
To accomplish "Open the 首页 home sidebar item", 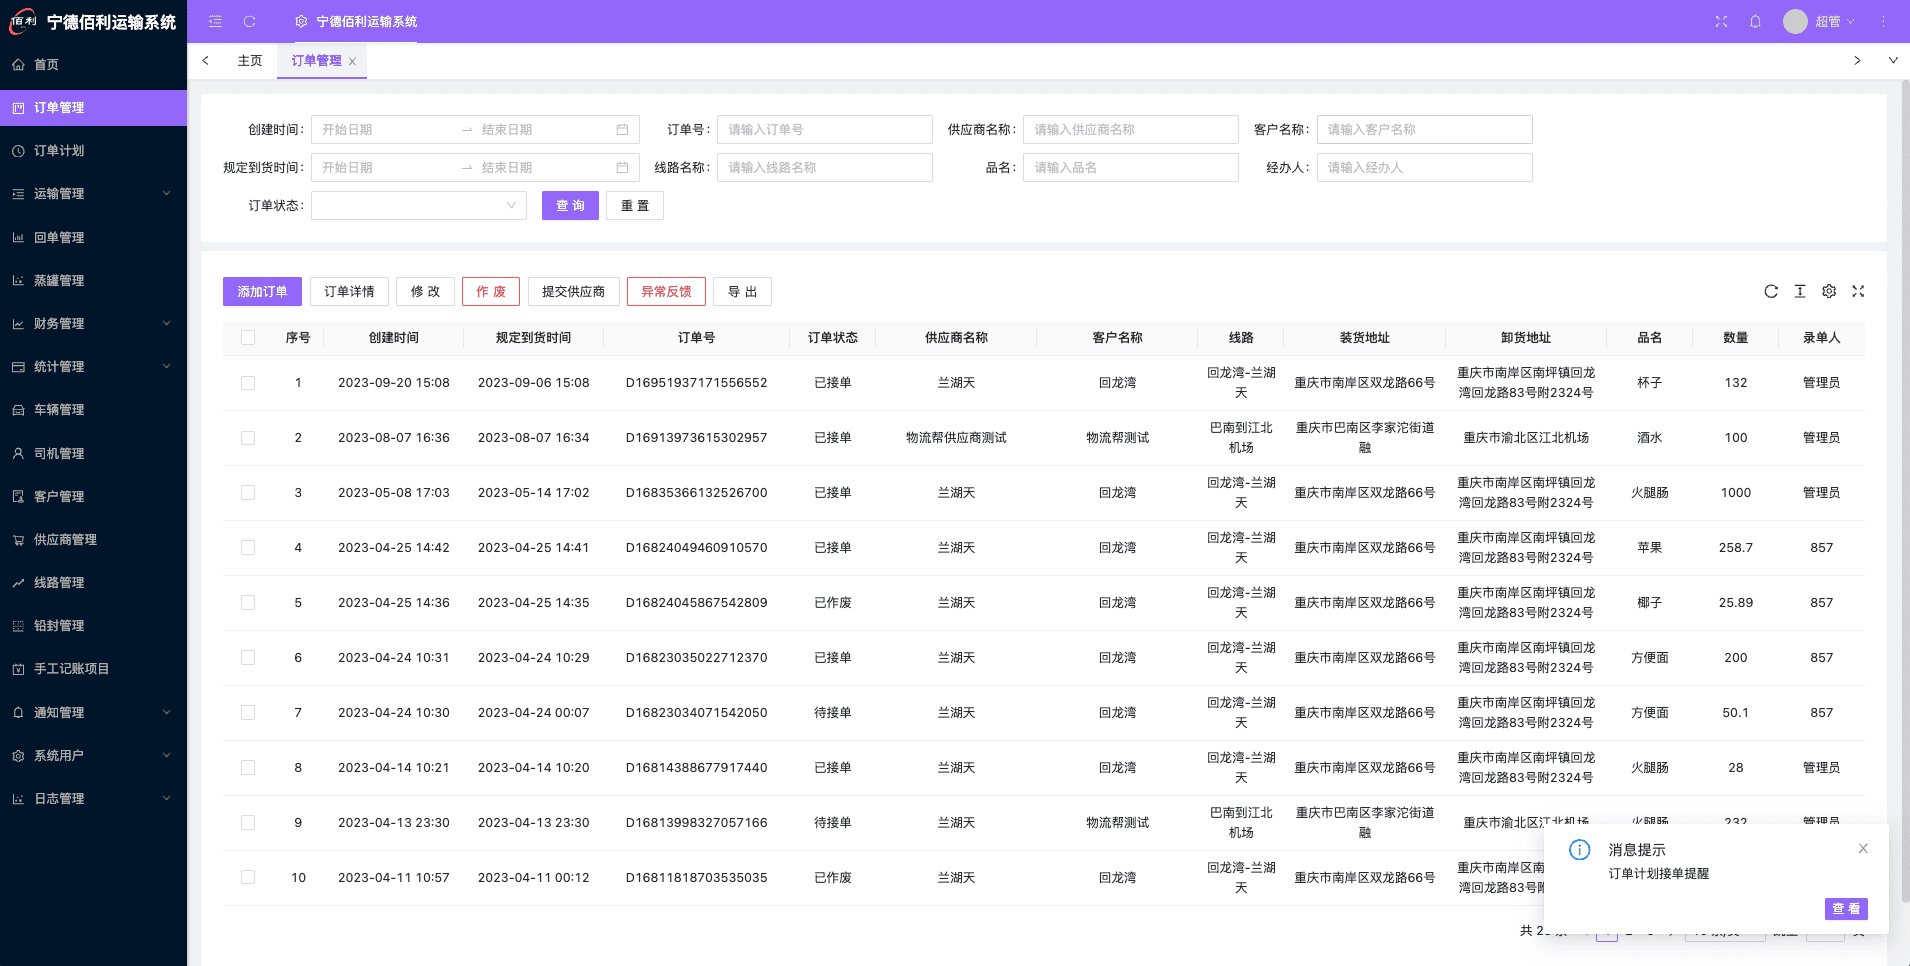I will point(93,64).
